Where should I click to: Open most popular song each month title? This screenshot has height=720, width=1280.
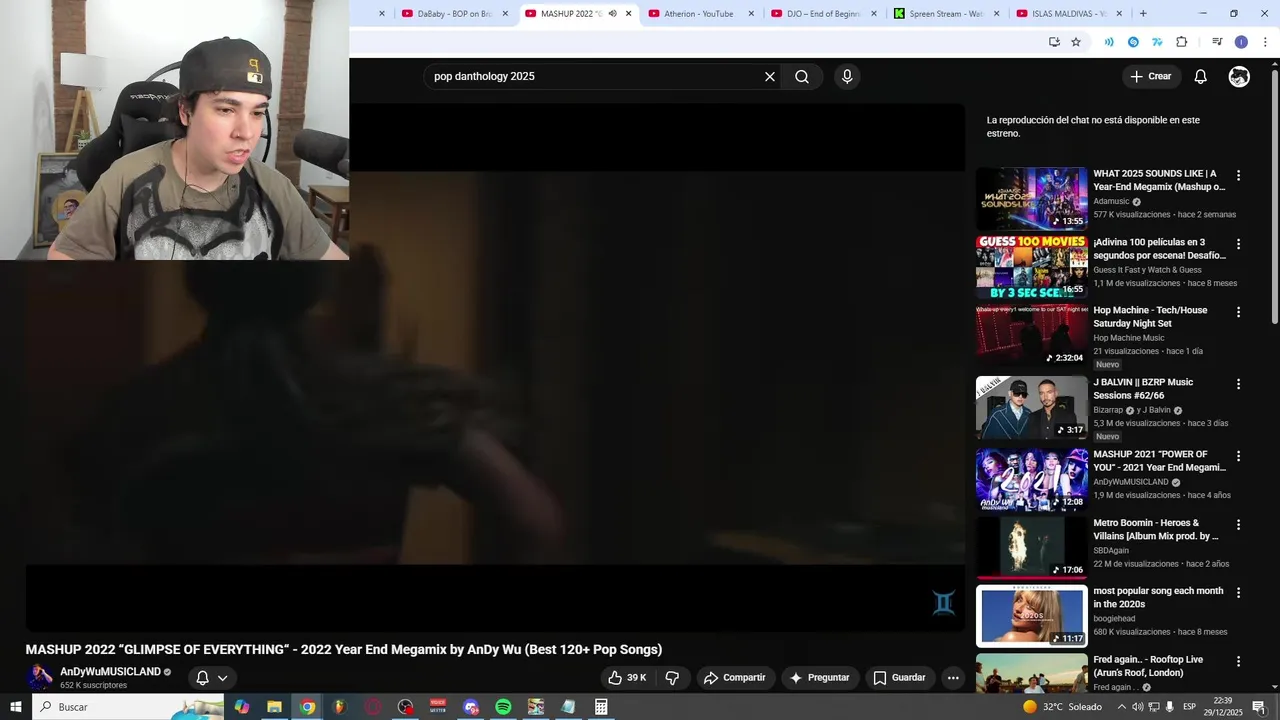(x=1158, y=598)
